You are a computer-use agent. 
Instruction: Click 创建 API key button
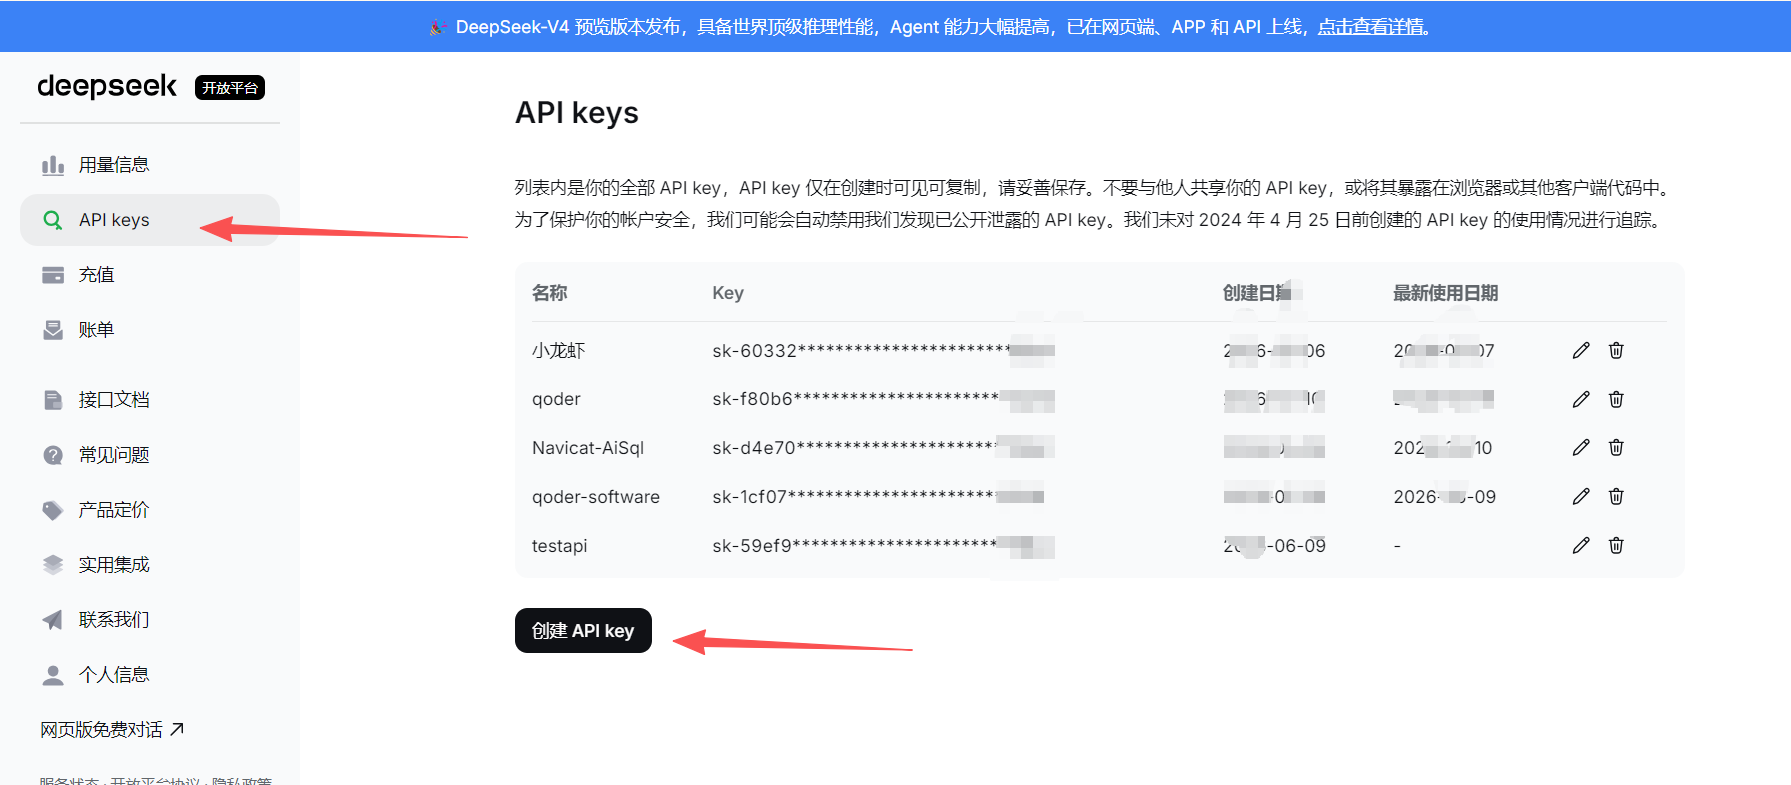pyautogui.click(x=583, y=631)
